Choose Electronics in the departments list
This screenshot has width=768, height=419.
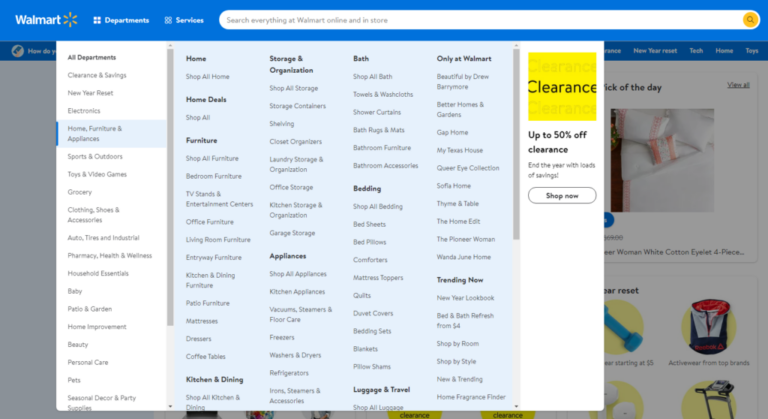pyautogui.click(x=84, y=110)
